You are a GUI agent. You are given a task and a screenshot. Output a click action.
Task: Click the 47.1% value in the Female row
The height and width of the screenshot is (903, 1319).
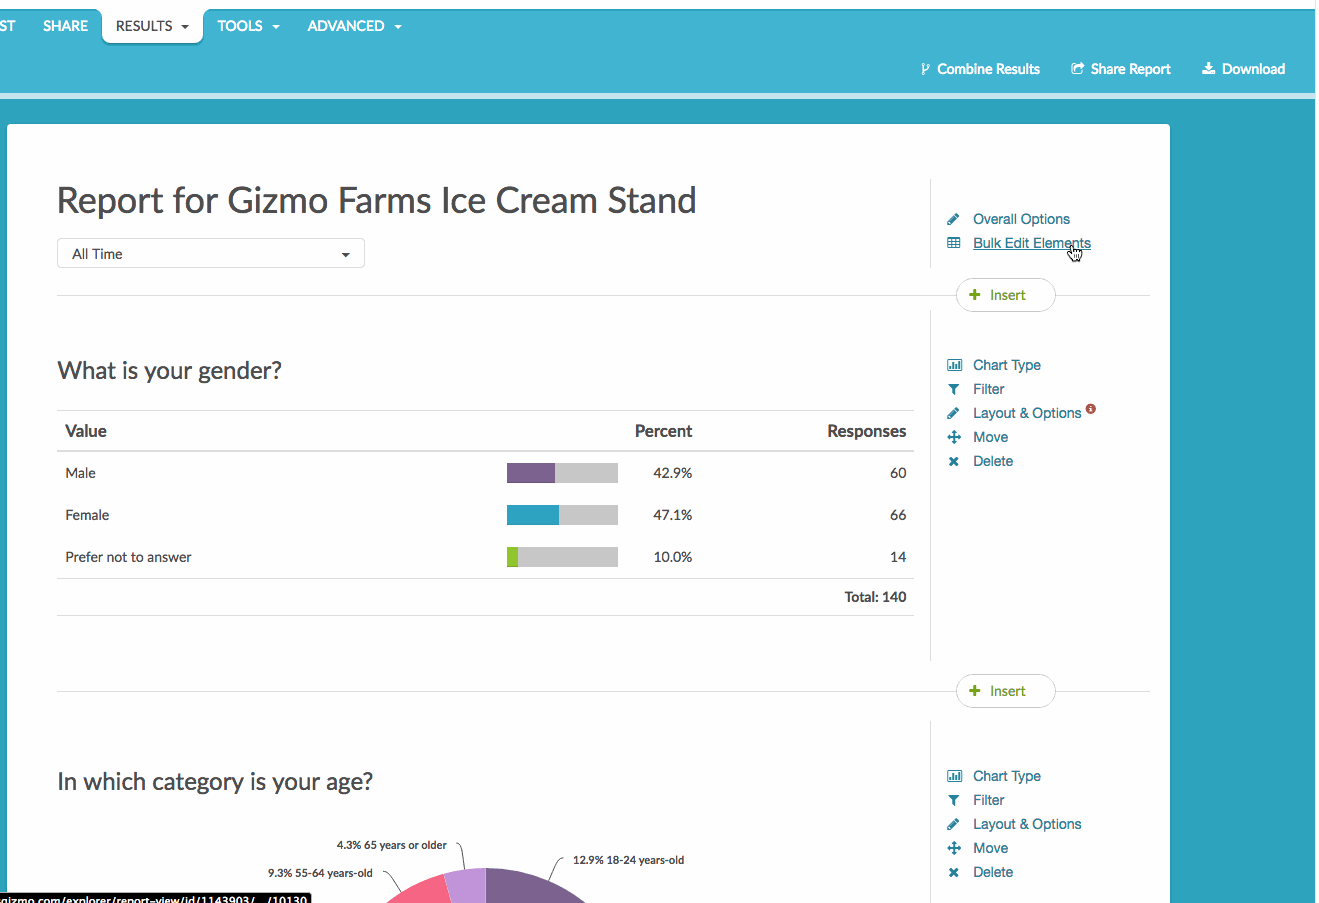pos(673,515)
